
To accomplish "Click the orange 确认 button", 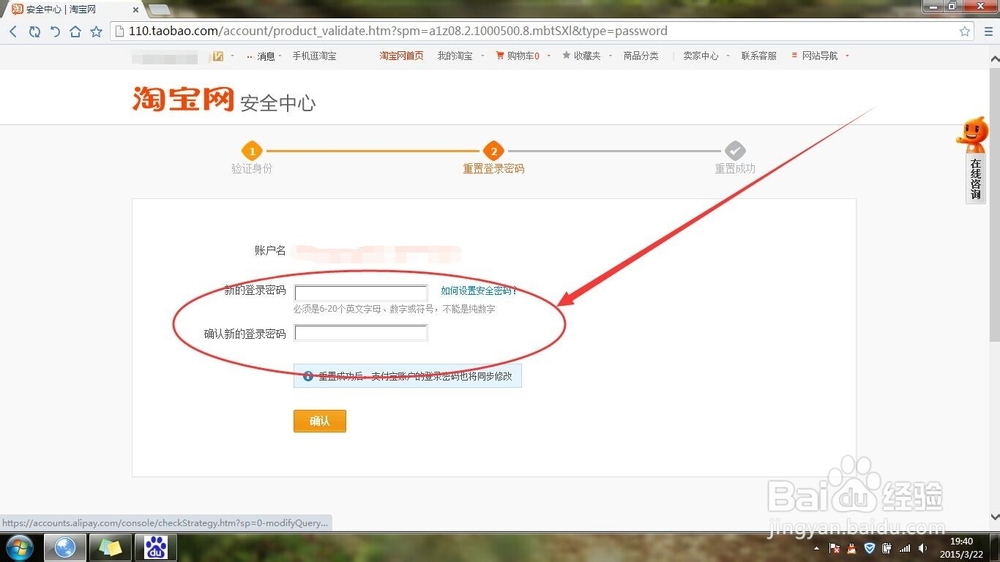I will click(320, 421).
